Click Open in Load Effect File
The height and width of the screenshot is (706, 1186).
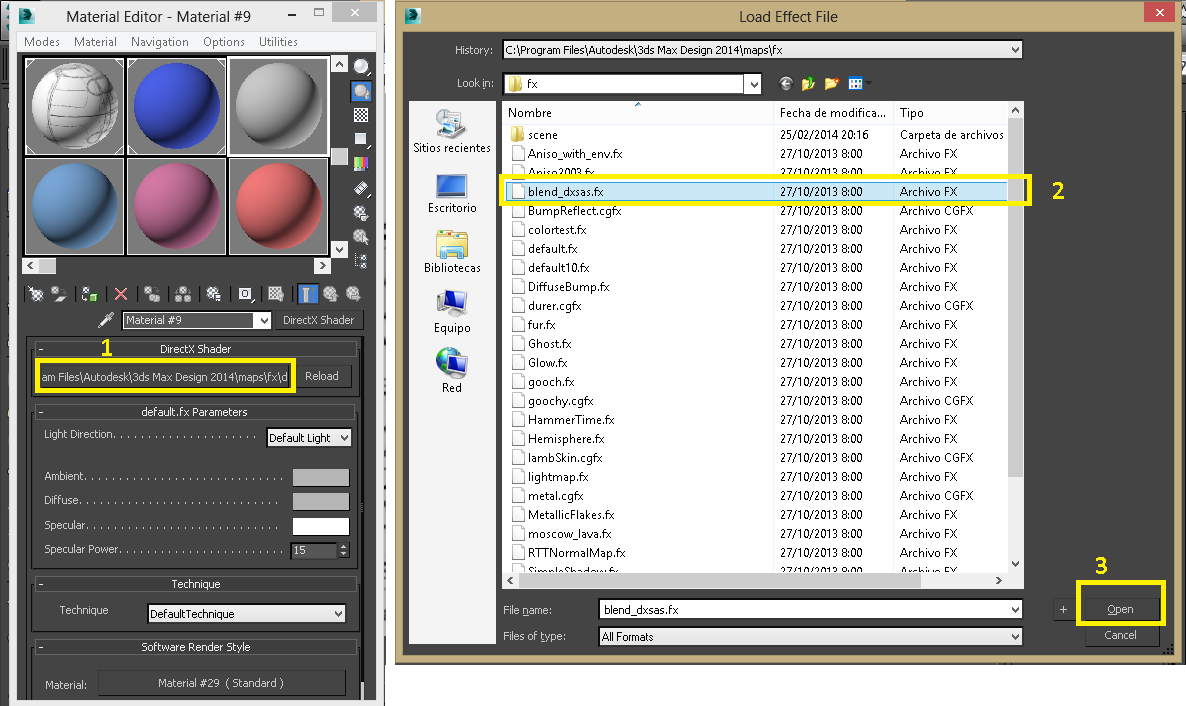tap(1120, 609)
